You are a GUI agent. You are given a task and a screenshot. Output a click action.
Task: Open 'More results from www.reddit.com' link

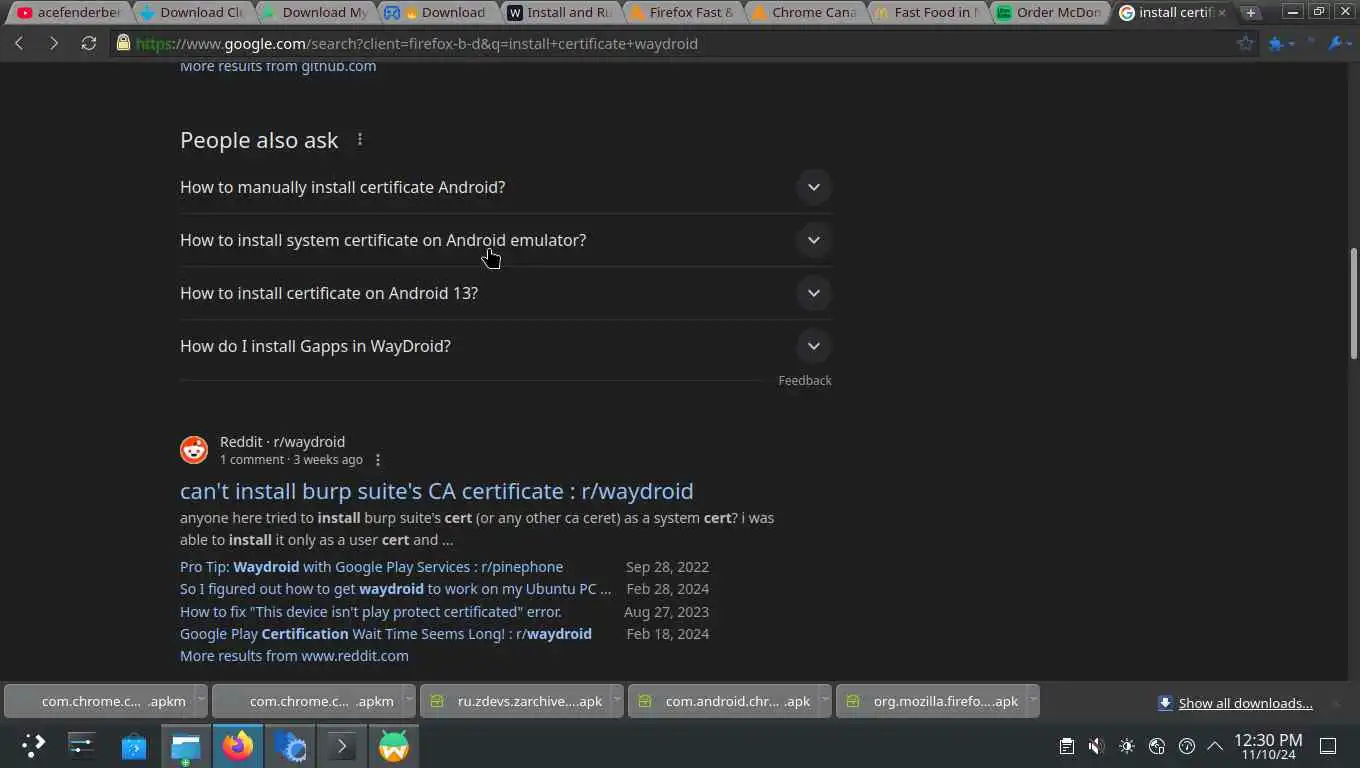294,656
